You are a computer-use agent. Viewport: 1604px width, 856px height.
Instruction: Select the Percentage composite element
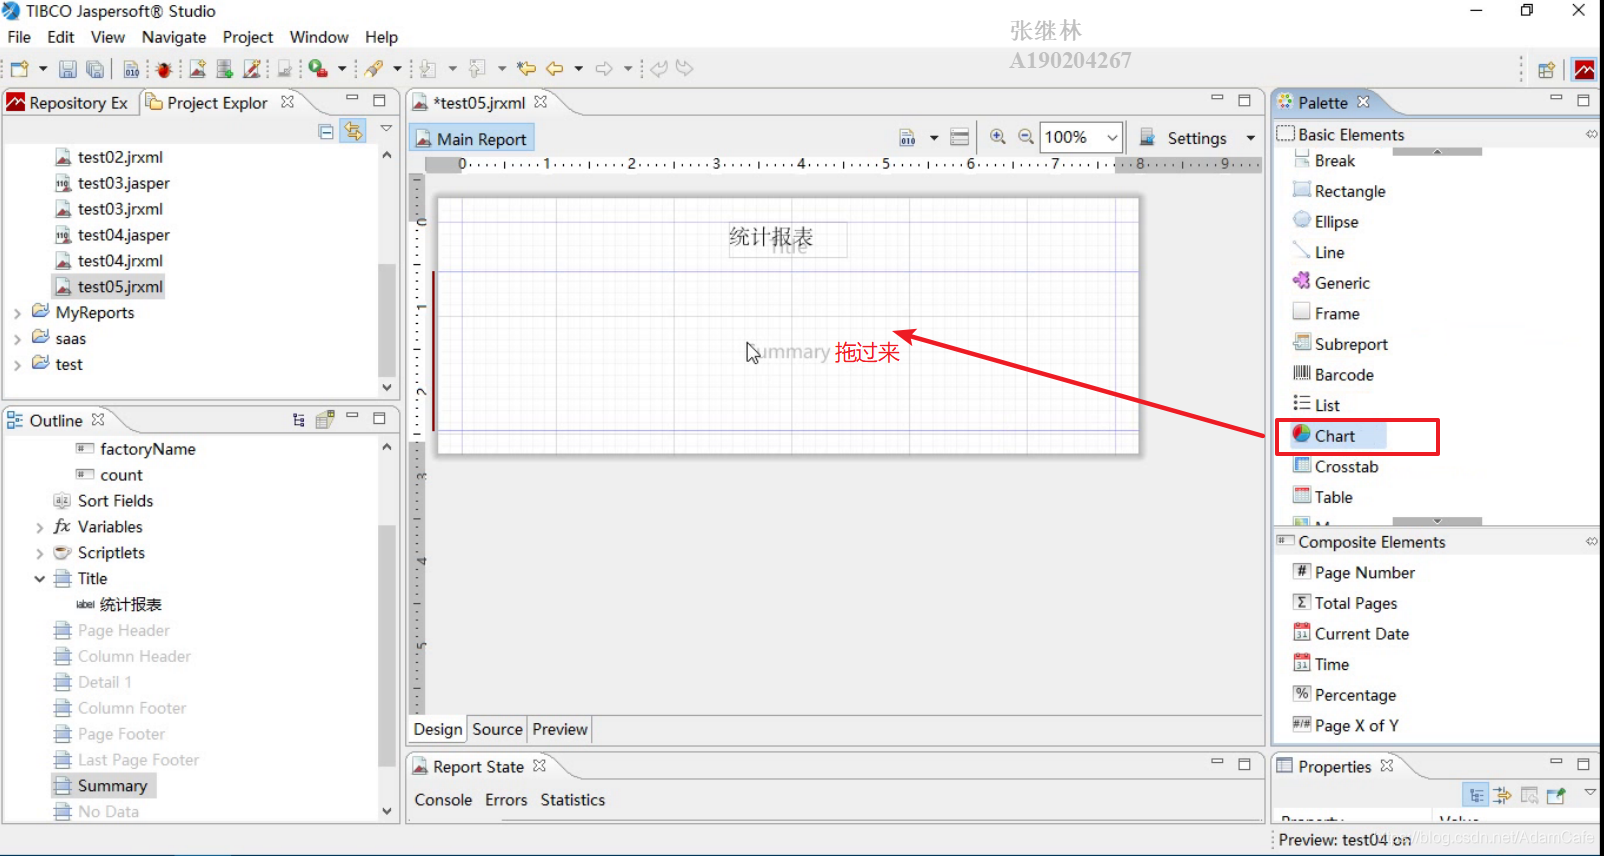pyautogui.click(x=1344, y=695)
